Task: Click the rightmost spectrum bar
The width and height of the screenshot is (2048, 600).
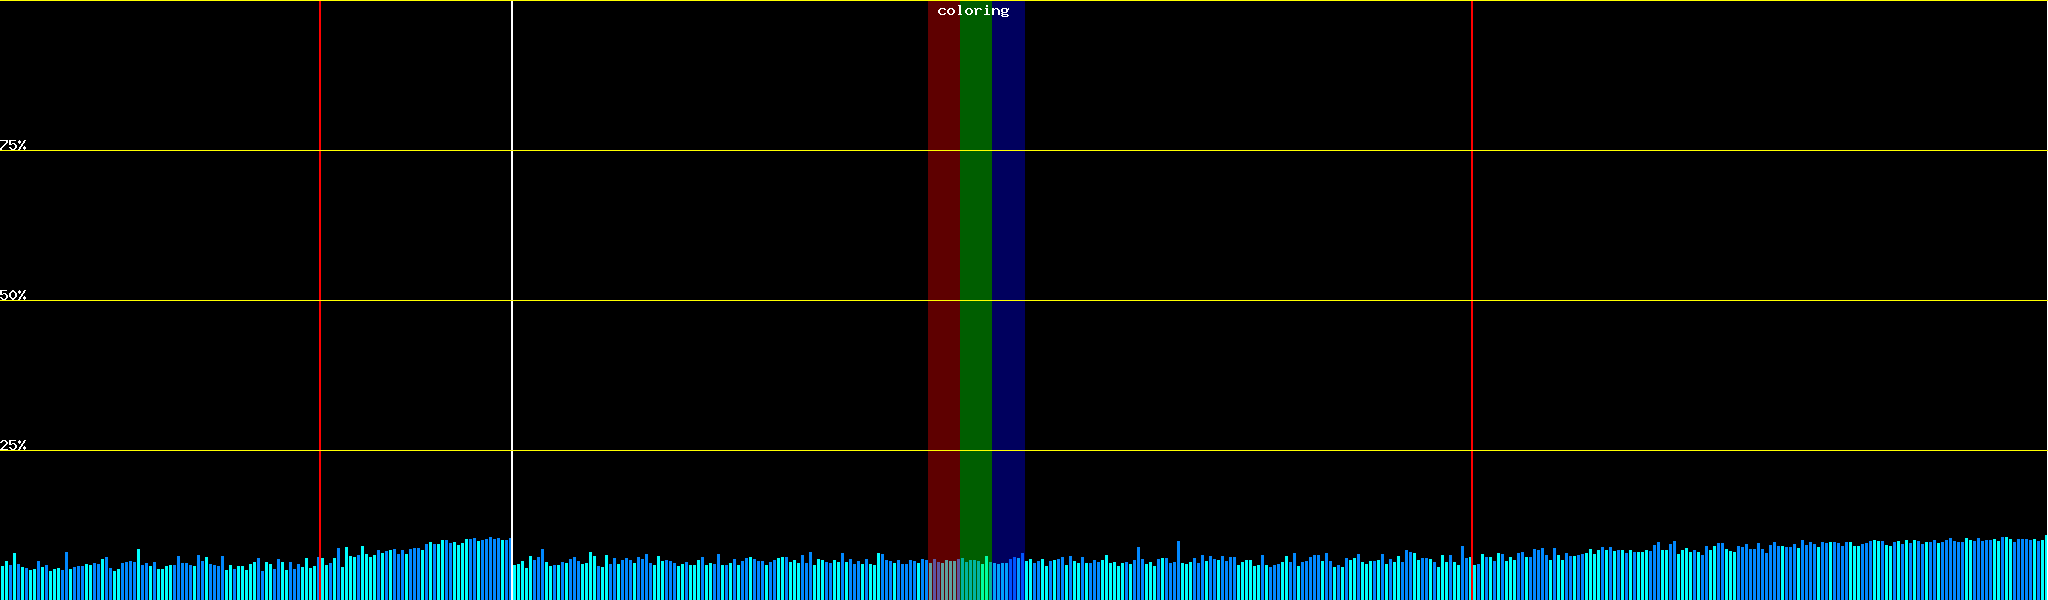Action: click(2045, 570)
